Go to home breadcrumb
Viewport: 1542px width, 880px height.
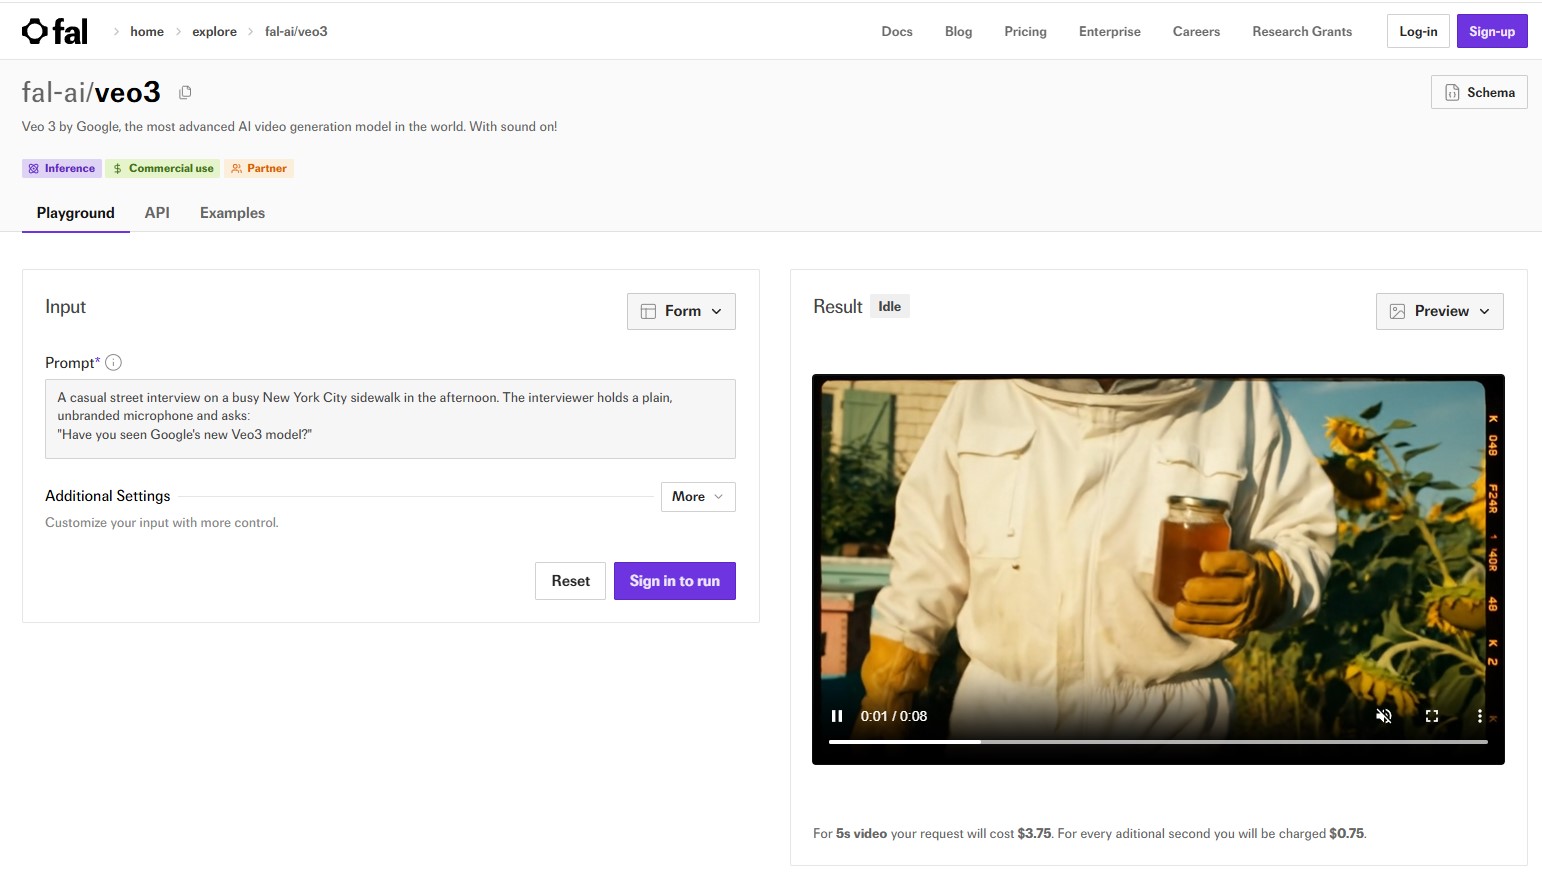tap(147, 32)
